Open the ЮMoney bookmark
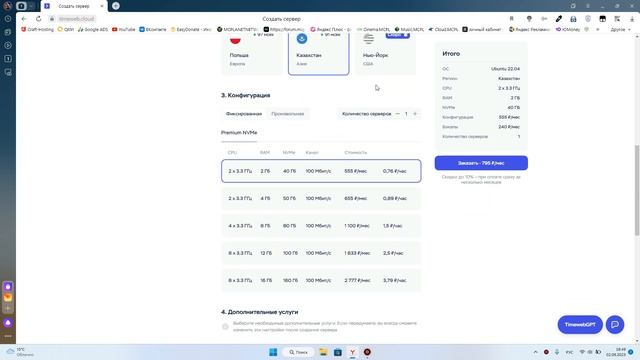Viewport: 640px width, 360px height. point(568,29)
